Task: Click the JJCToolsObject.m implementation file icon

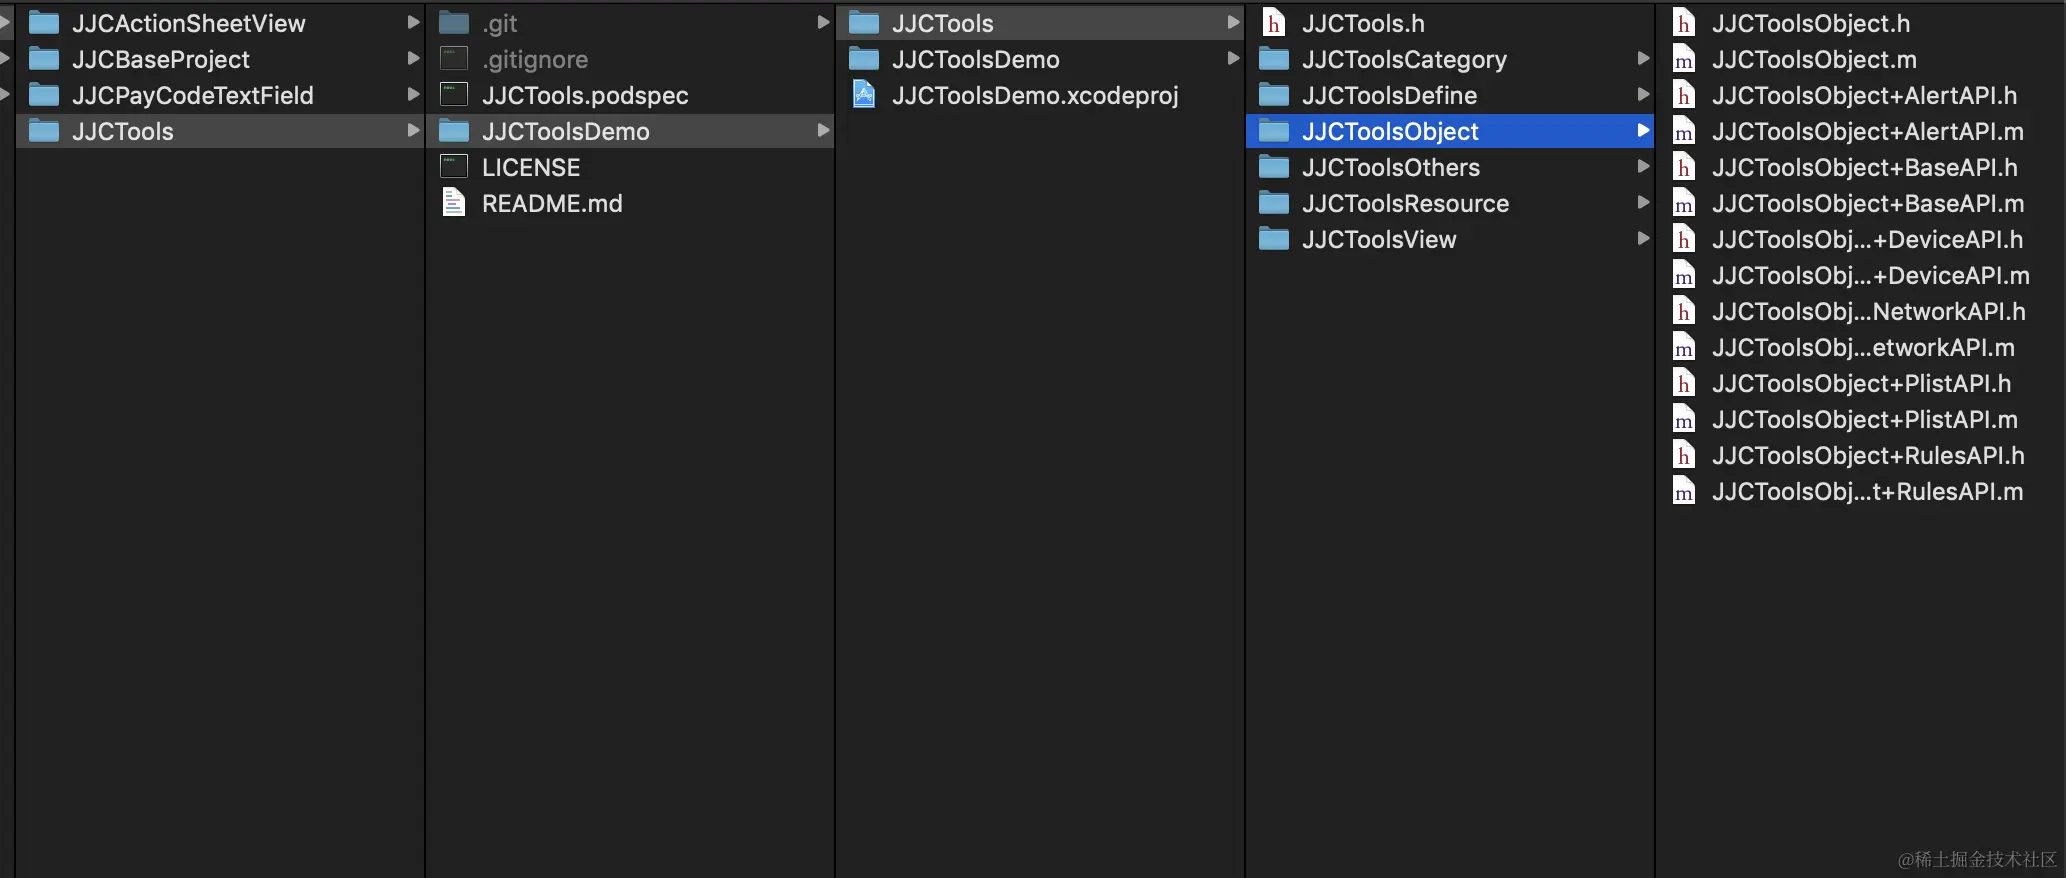Action: (1684, 59)
